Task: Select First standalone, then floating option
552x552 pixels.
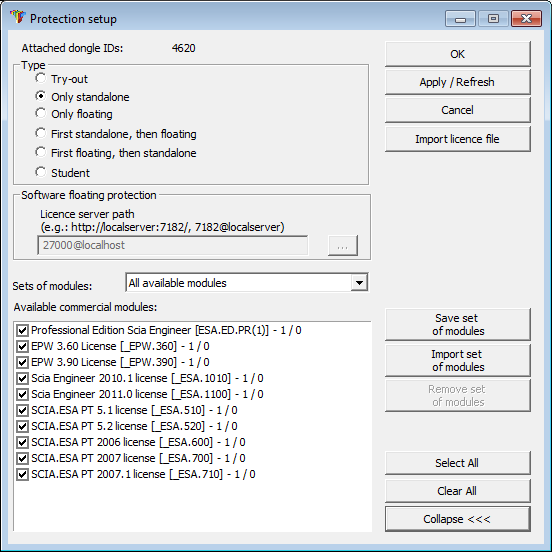Action: (x=40, y=133)
